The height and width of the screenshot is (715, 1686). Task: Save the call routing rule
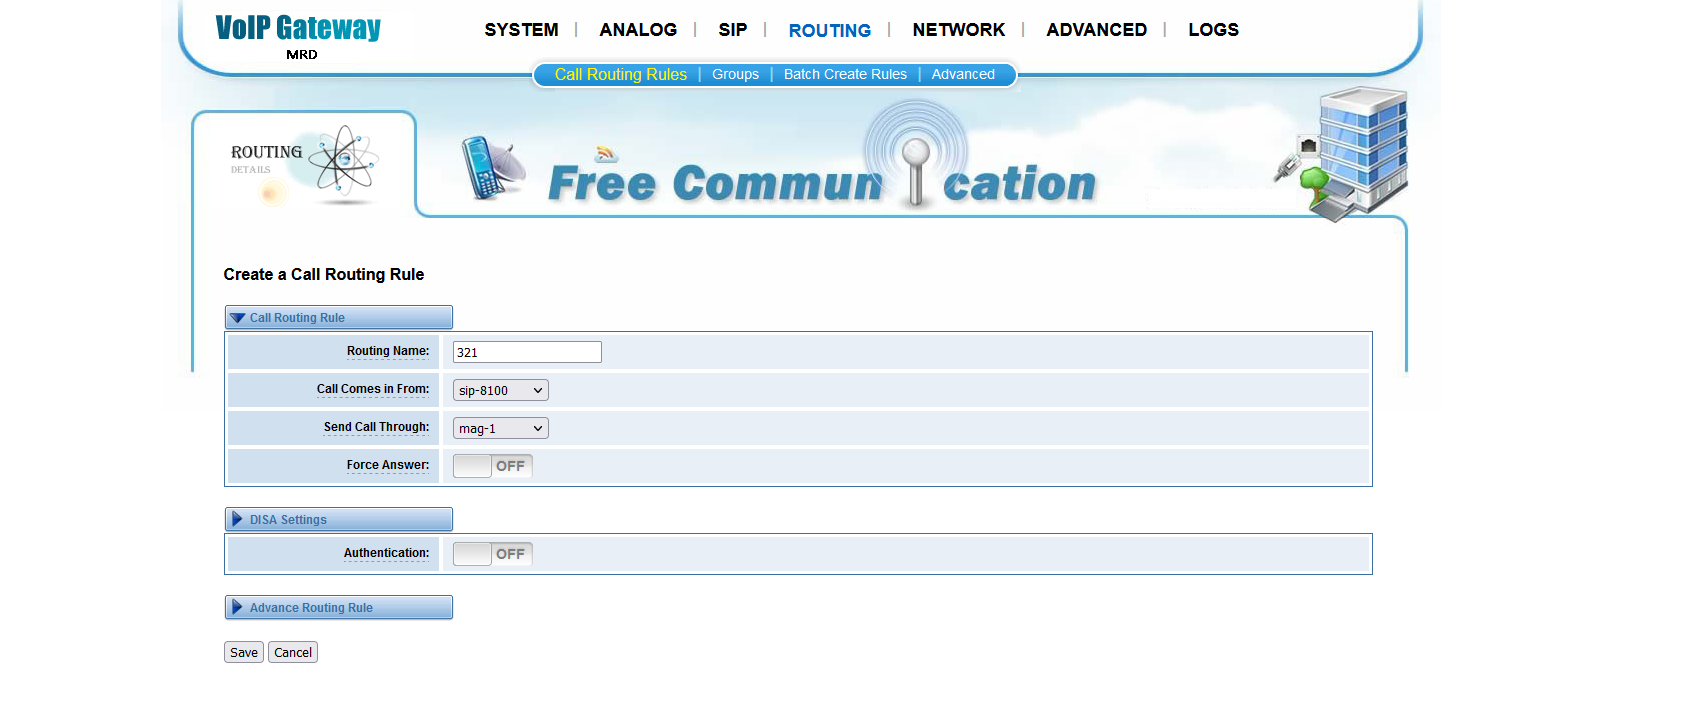tap(244, 652)
